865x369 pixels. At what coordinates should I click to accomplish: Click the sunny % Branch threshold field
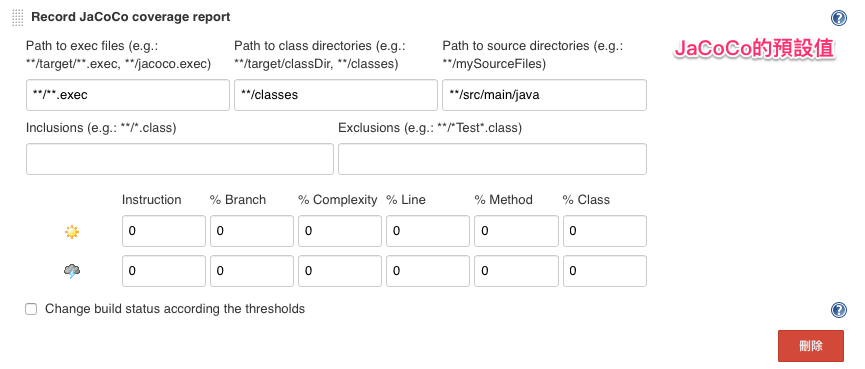click(252, 231)
